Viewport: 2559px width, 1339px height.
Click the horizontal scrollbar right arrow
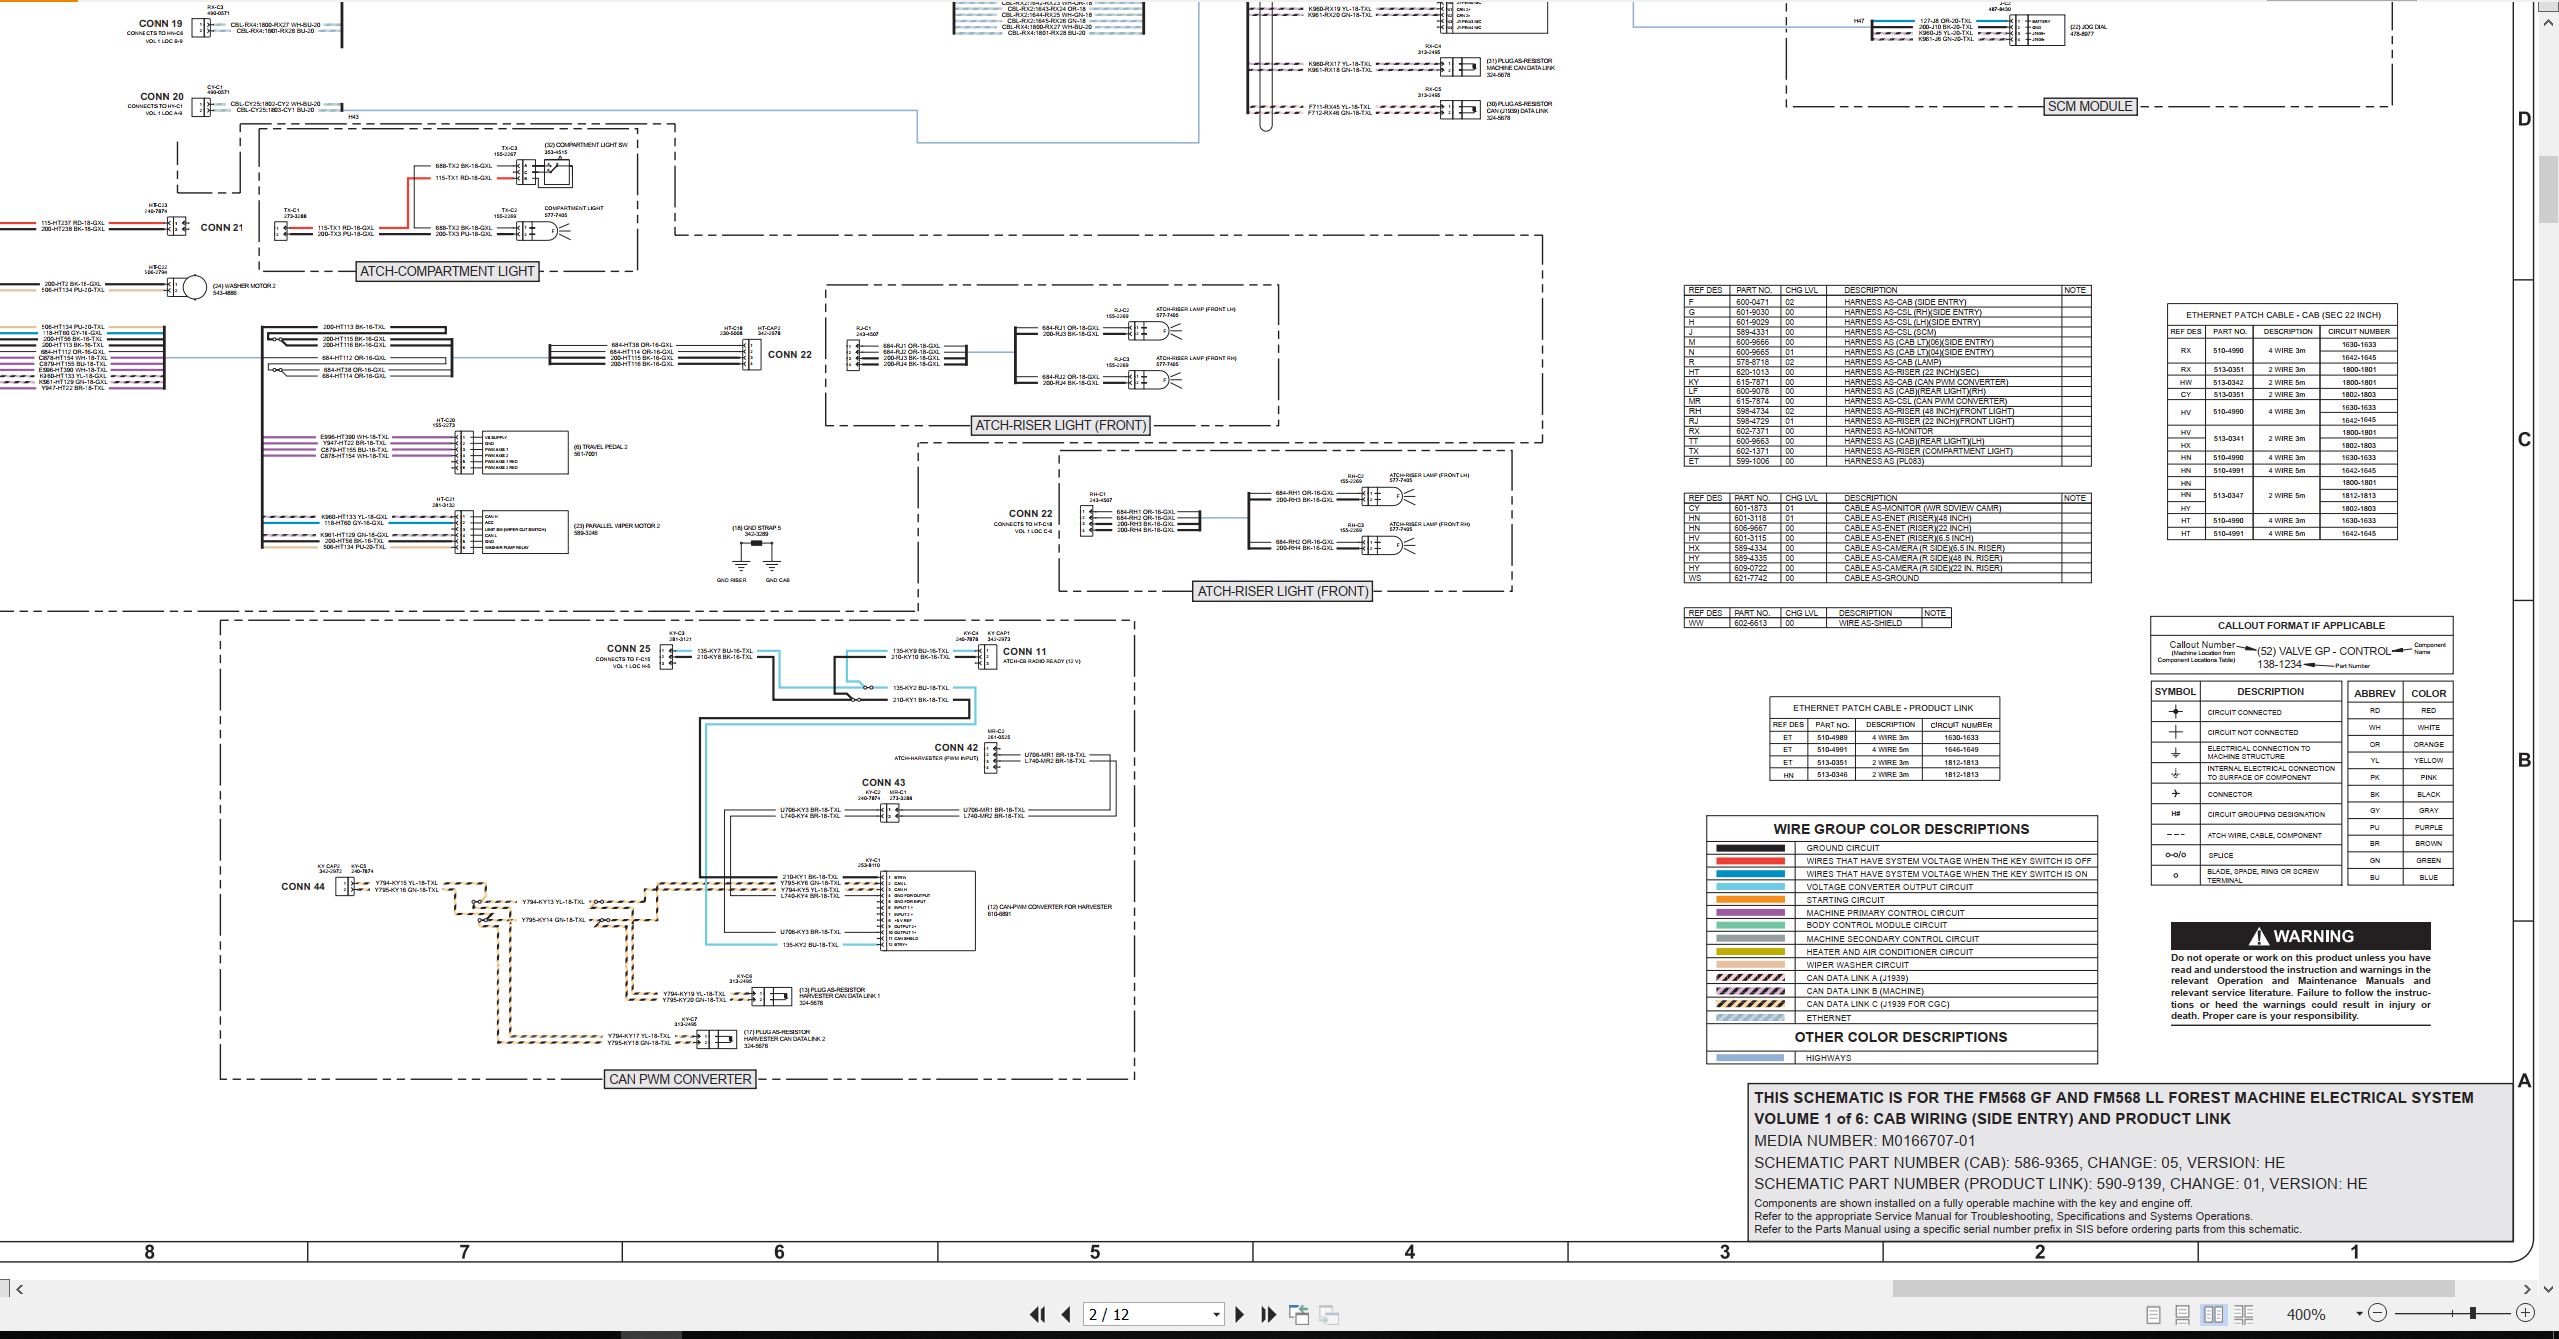(x=2527, y=1289)
